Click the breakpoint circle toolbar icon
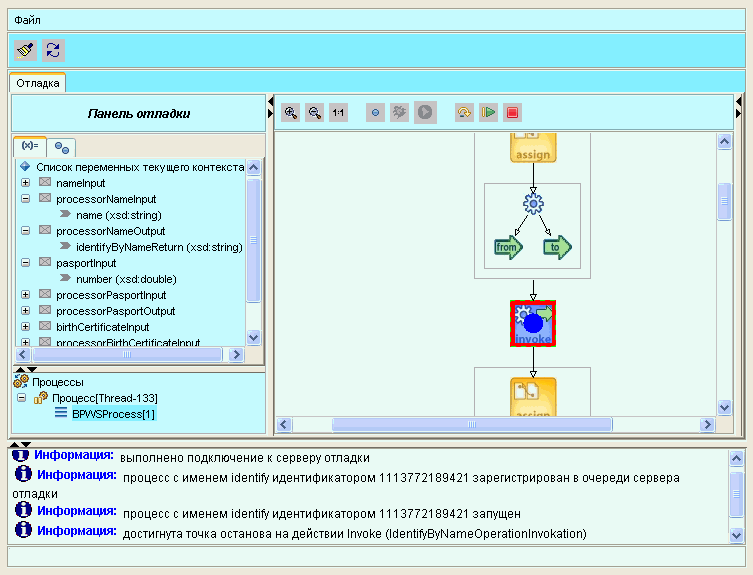Image resolution: width=753 pixels, height=575 pixels. pyautogui.click(x=375, y=113)
